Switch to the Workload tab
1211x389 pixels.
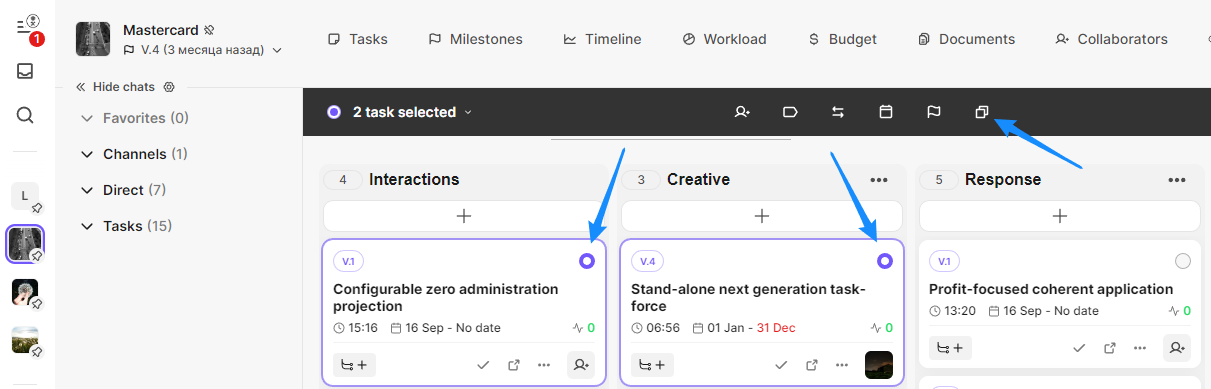tap(724, 39)
